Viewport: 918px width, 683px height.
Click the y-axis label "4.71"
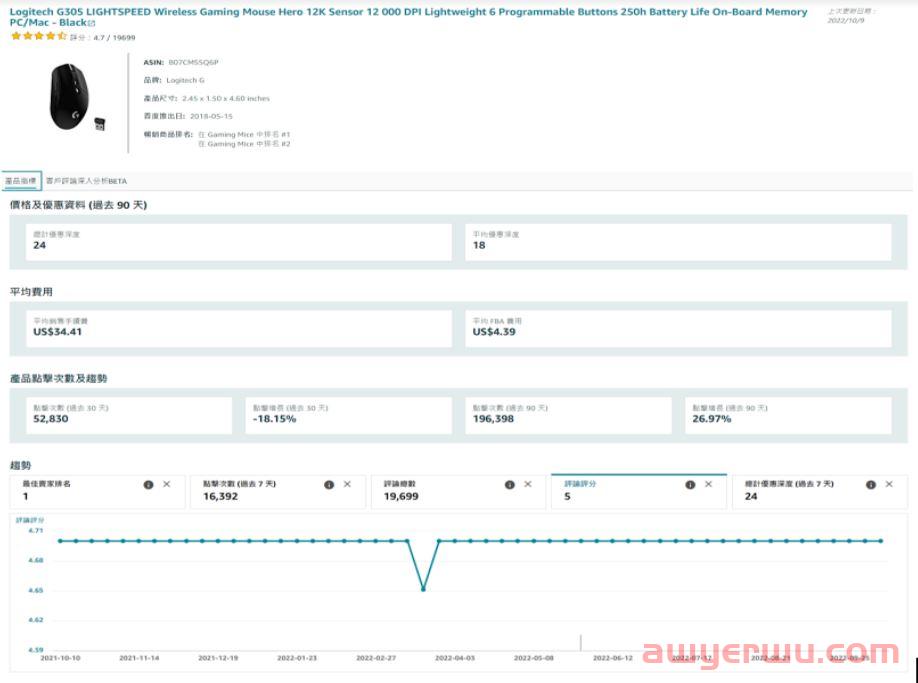(36, 531)
